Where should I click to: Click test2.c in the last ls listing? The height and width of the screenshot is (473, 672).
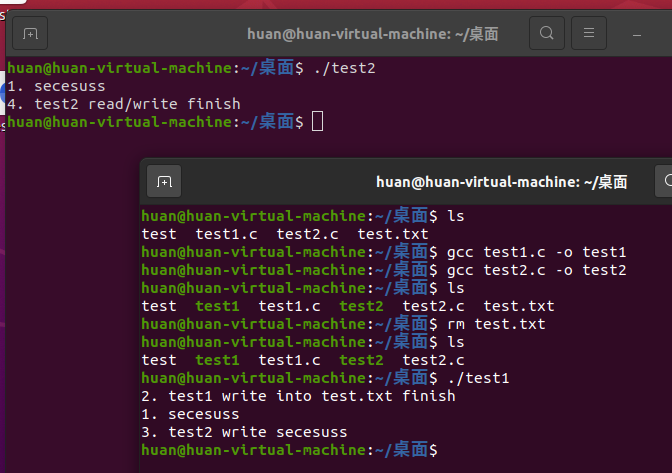pyautogui.click(x=433, y=360)
